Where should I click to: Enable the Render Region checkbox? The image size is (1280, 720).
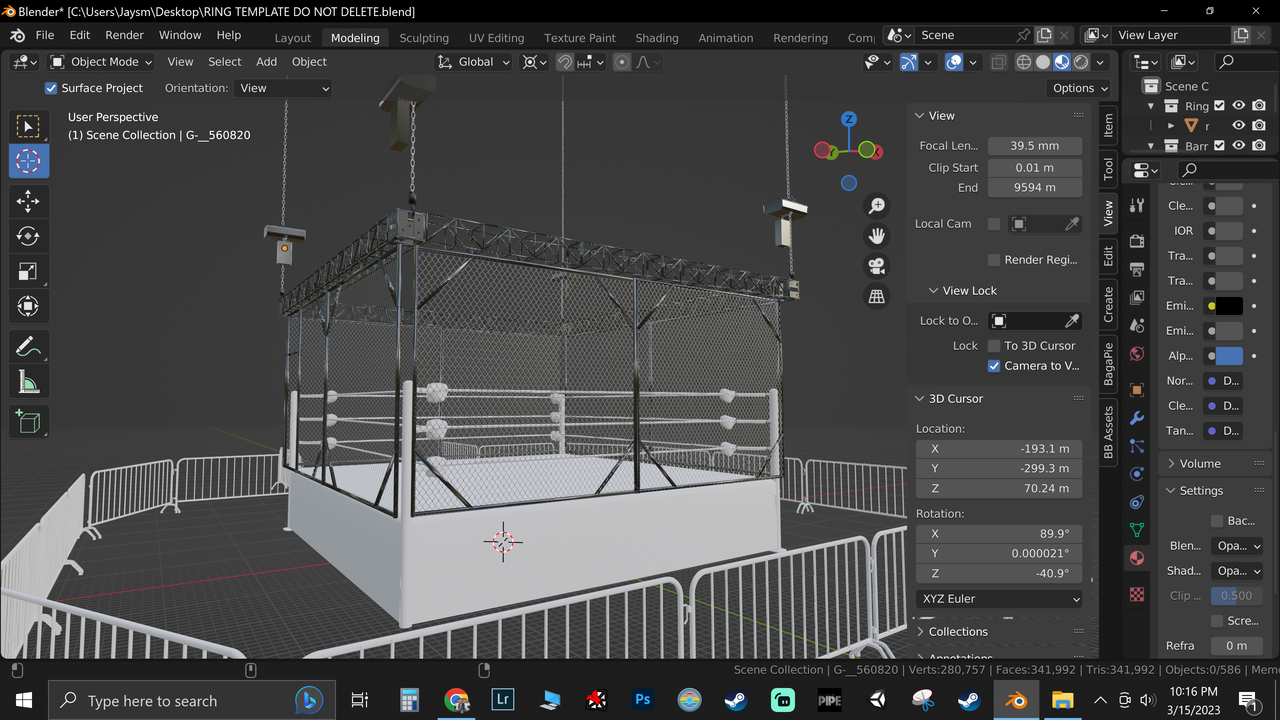pyautogui.click(x=994, y=260)
